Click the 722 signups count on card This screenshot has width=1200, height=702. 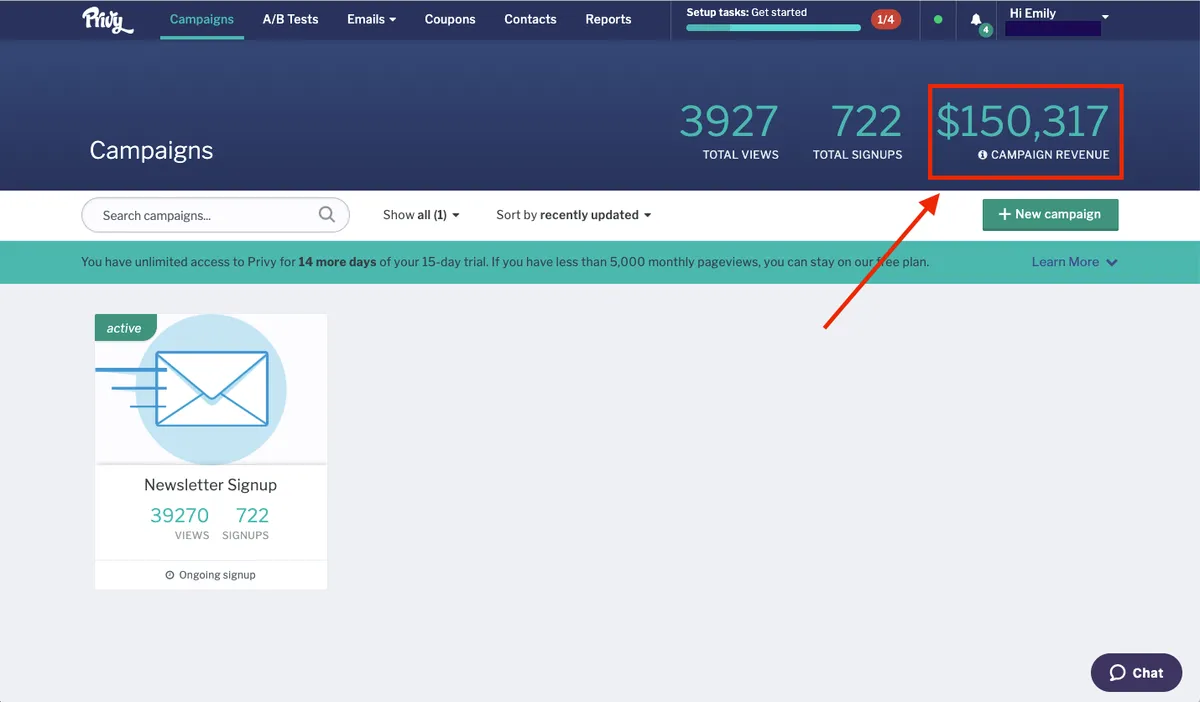pyautogui.click(x=252, y=515)
